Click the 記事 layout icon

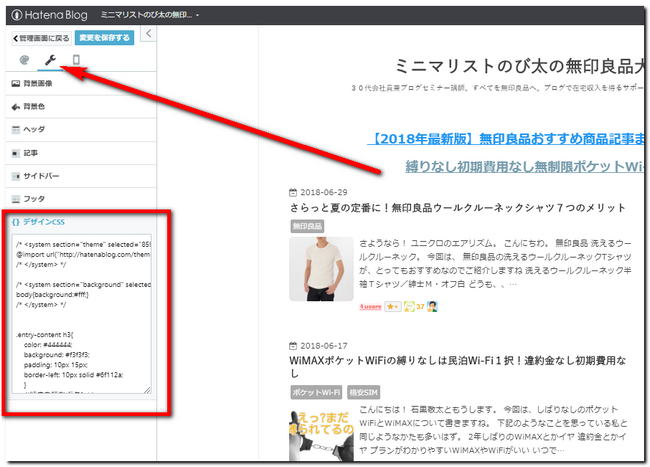16,153
